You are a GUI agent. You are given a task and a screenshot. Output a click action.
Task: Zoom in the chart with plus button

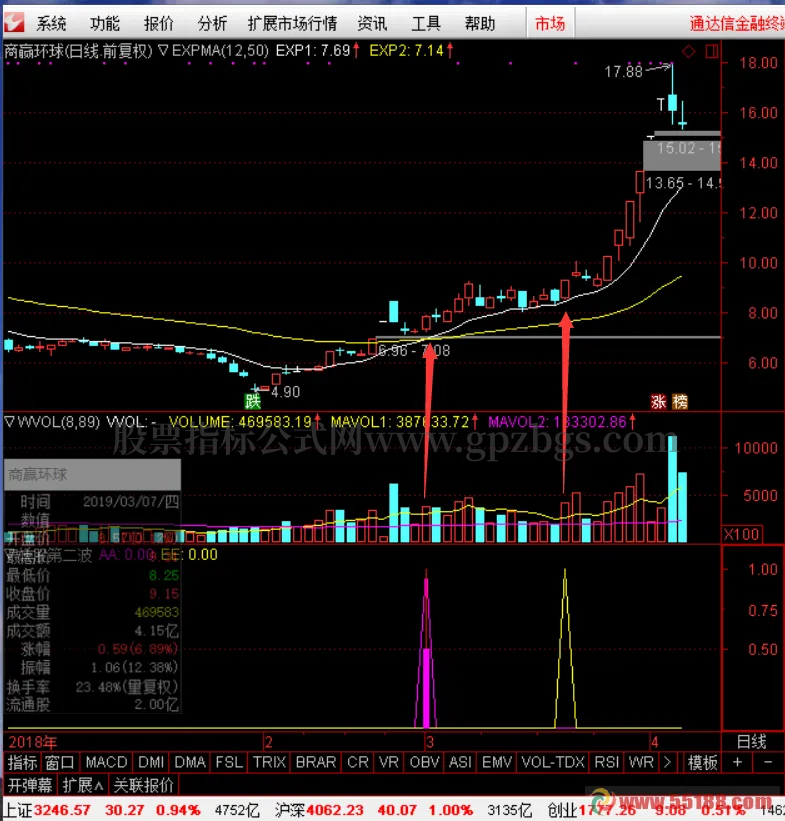tap(739, 762)
